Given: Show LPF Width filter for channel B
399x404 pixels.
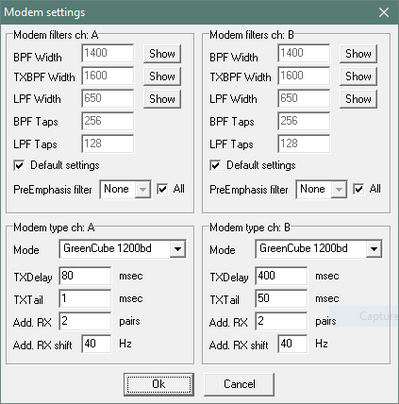Looking at the screenshot, I should [358, 99].
